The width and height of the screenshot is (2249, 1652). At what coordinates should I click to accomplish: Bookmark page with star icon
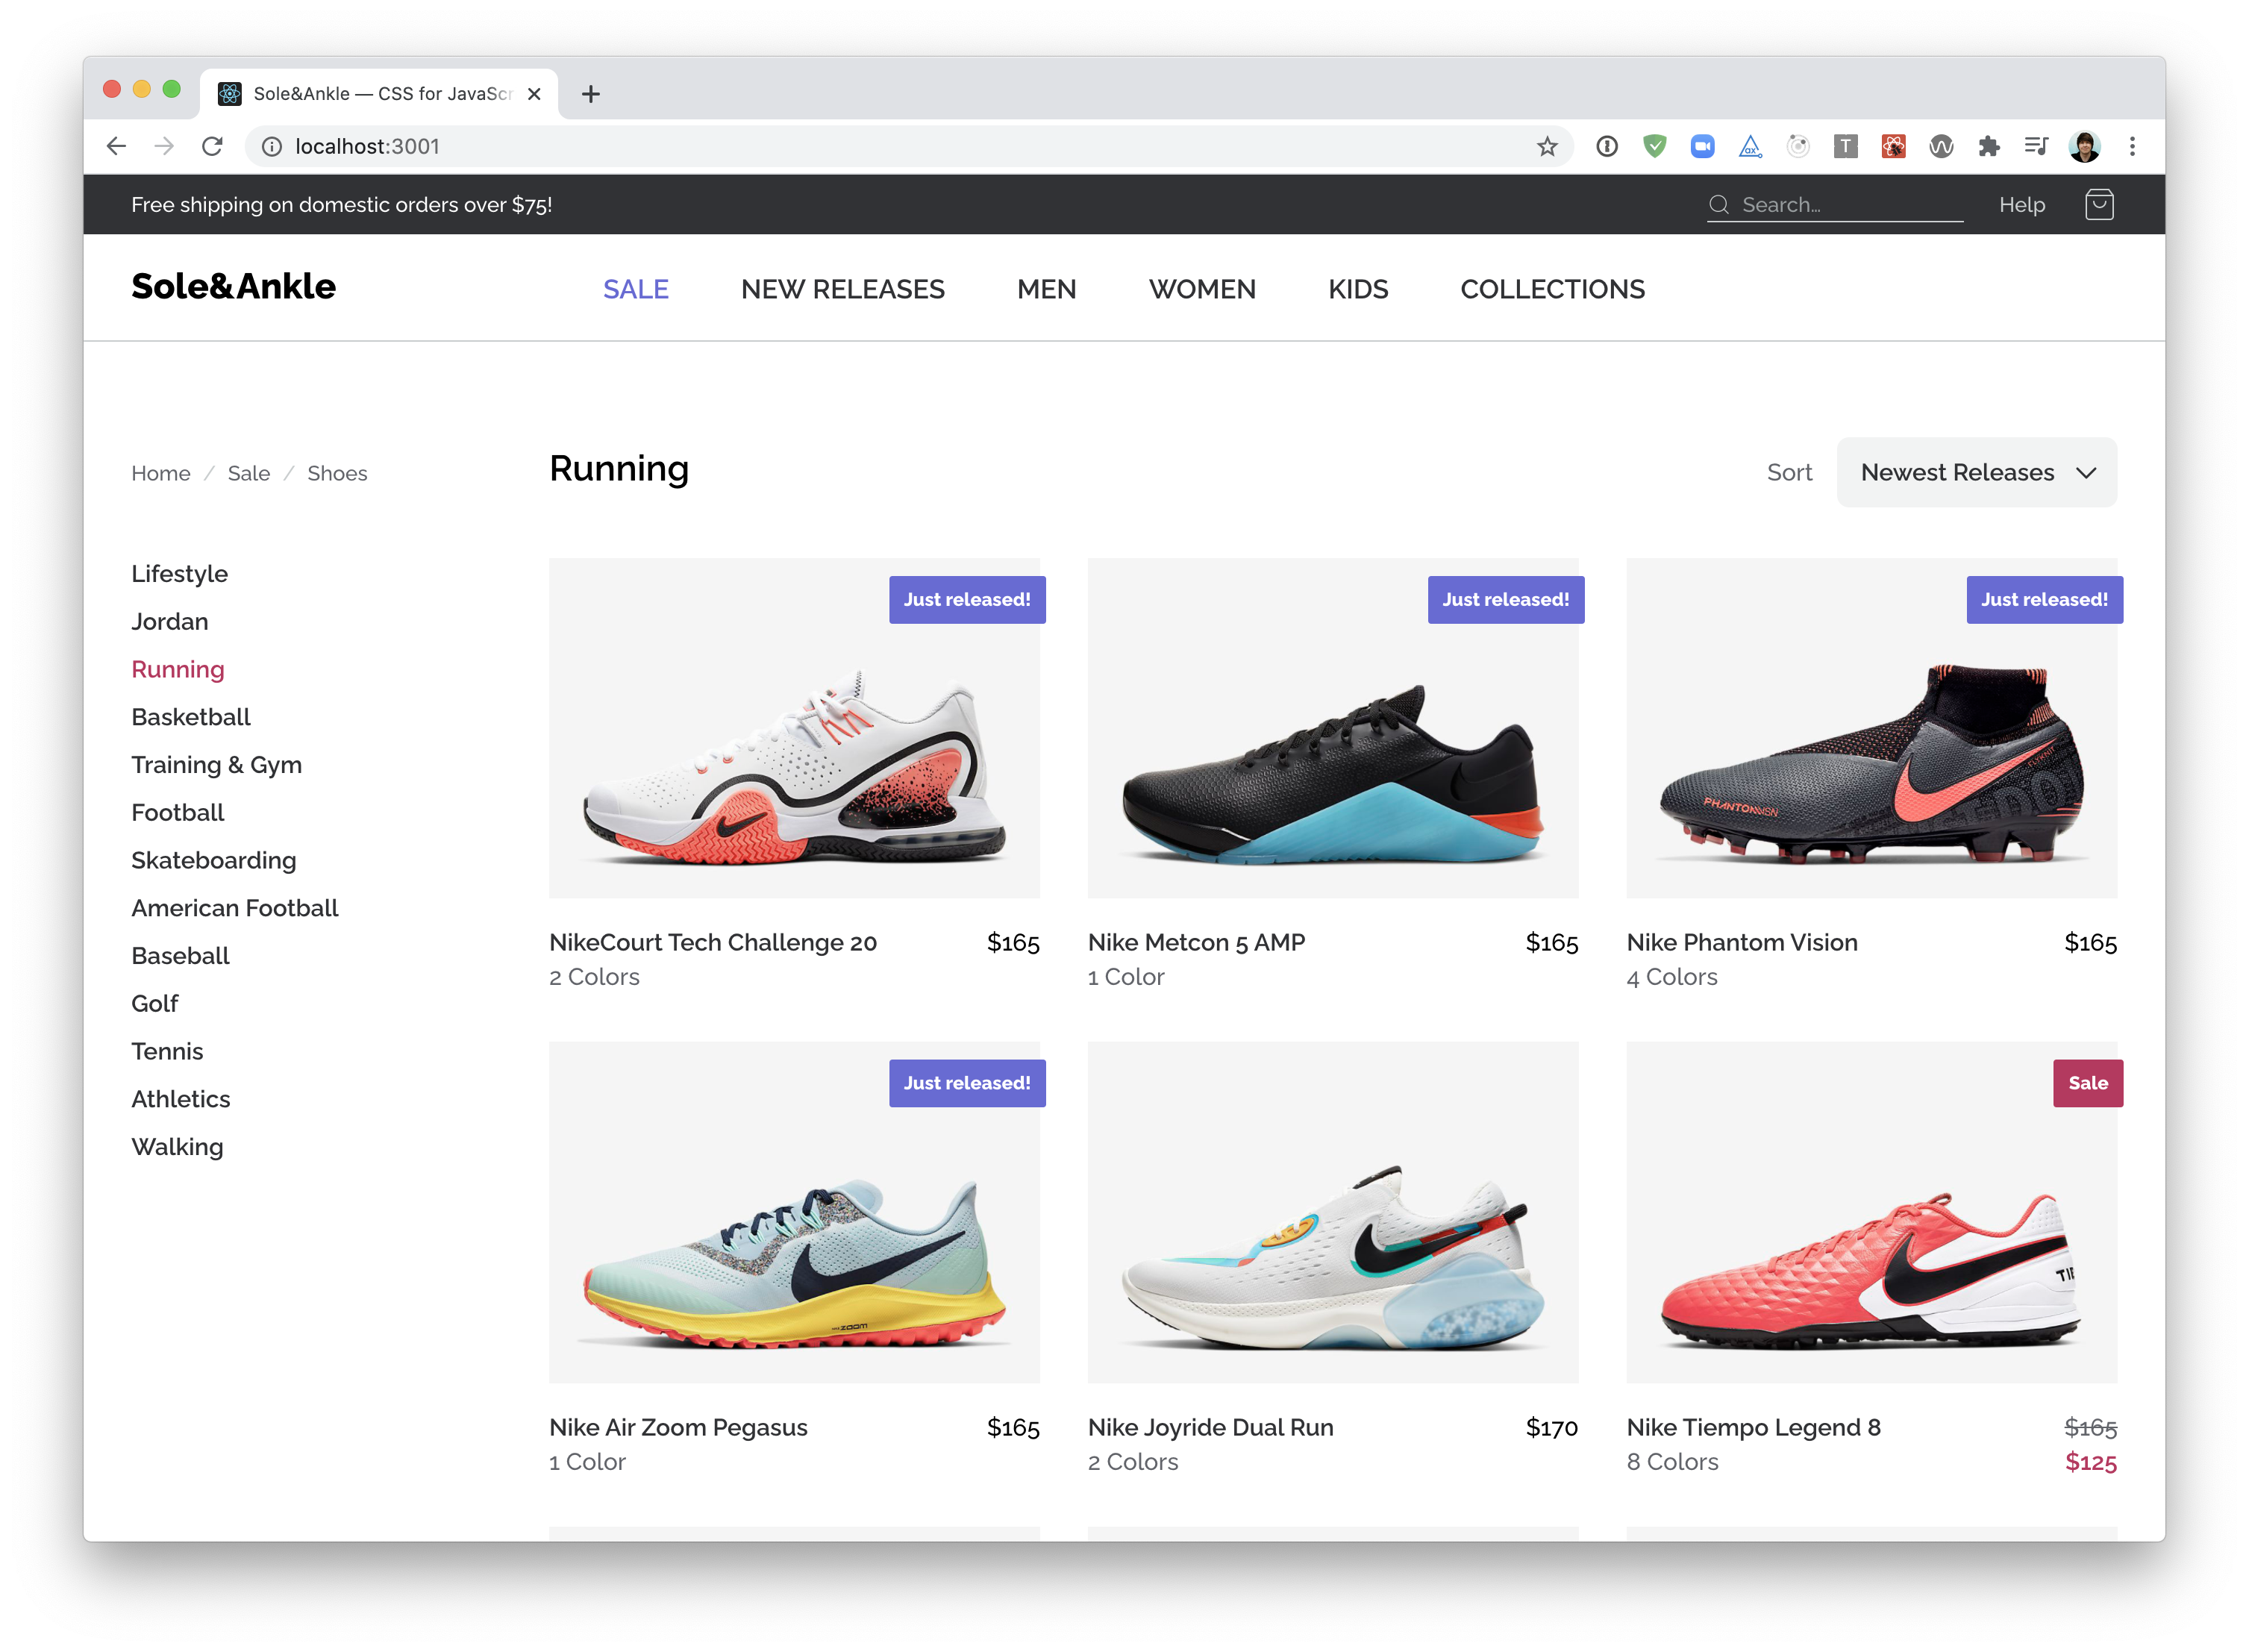click(x=1547, y=147)
